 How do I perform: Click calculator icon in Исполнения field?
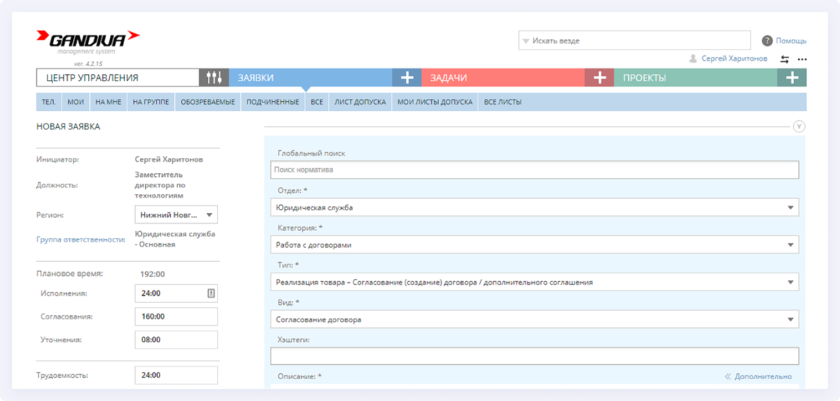211,293
